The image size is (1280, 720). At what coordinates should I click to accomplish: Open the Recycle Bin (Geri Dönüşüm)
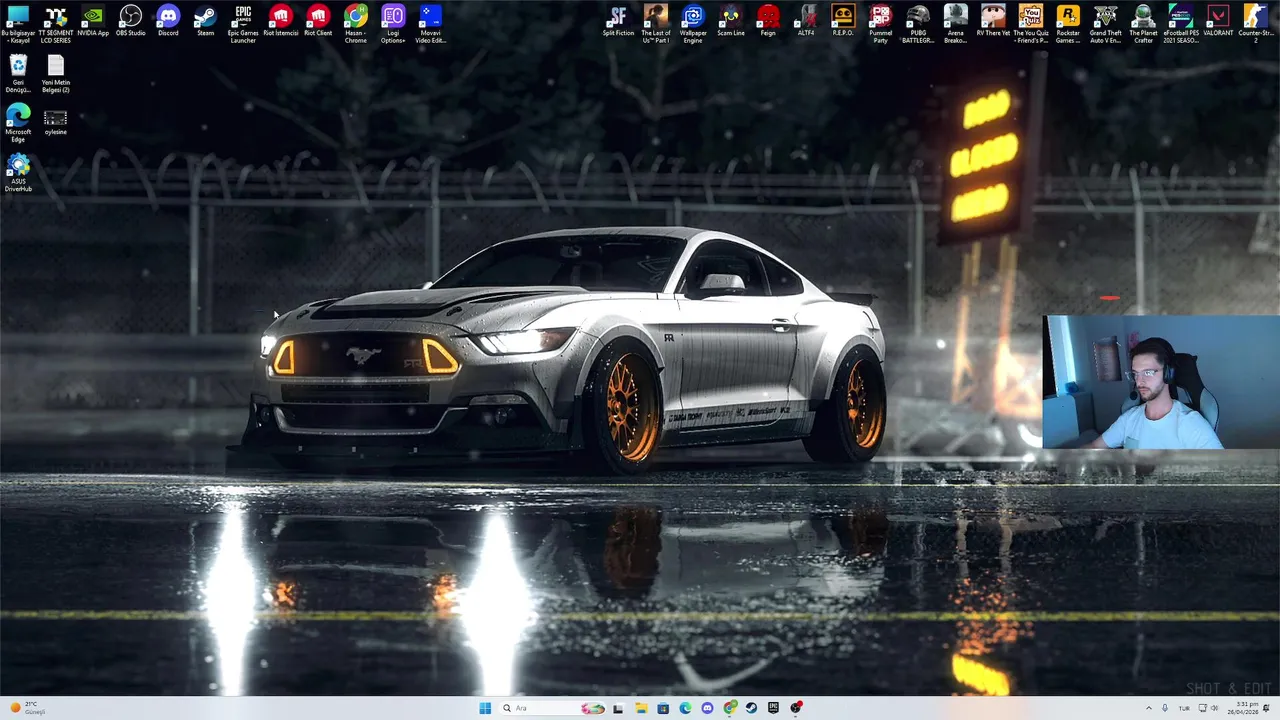coord(18,74)
